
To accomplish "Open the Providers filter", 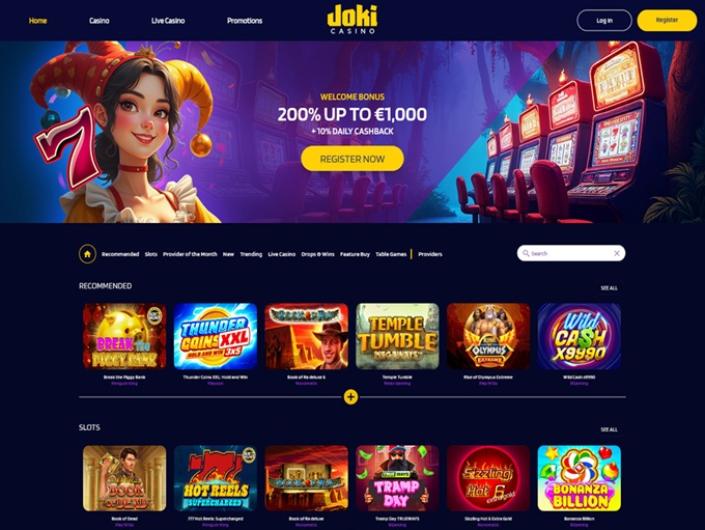I will pyautogui.click(x=430, y=254).
